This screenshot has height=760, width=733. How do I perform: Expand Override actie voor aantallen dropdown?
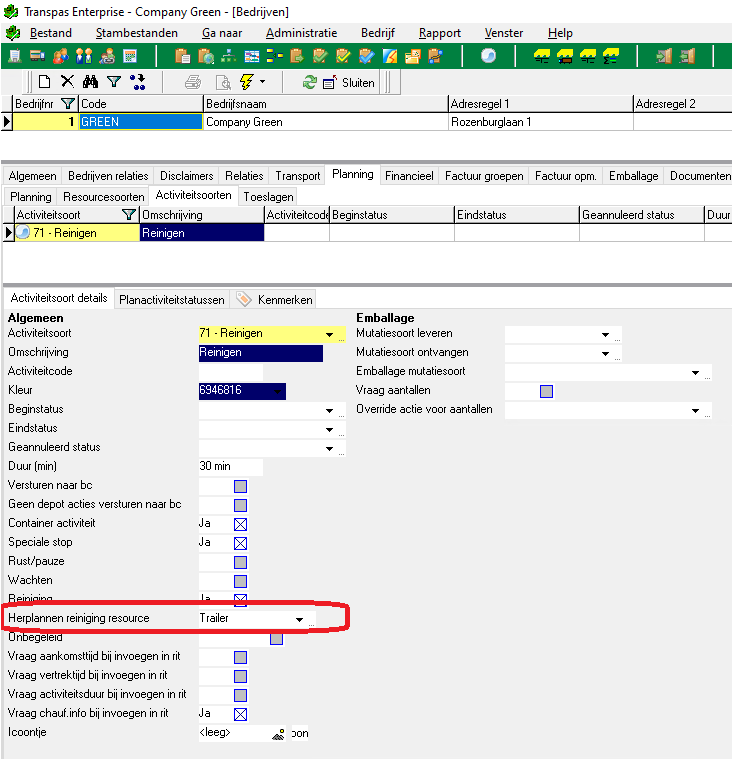(x=695, y=411)
